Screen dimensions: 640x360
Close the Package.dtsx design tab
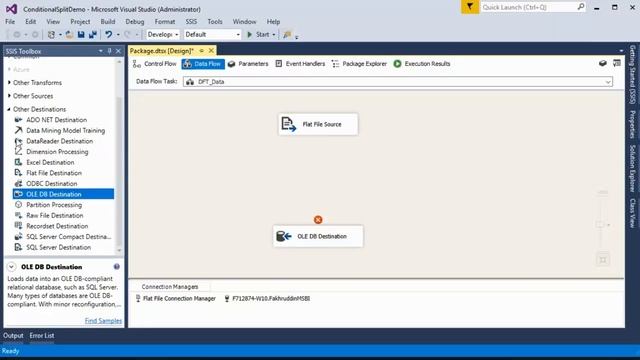click(211, 51)
